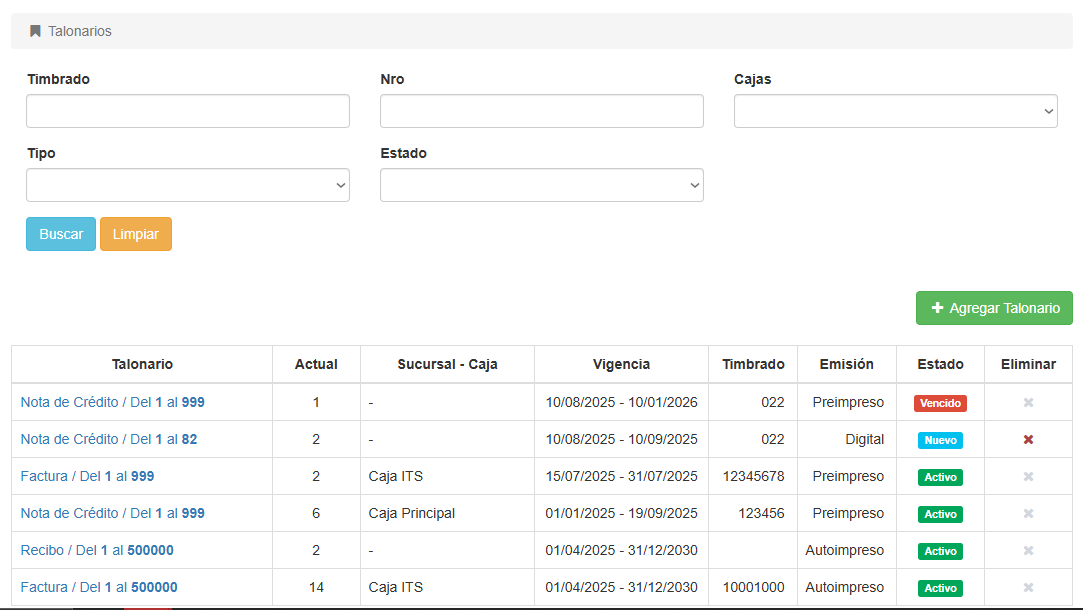Open Nota de Crédito / Del 1 al 82
The image size is (1083, 610).
108,439
